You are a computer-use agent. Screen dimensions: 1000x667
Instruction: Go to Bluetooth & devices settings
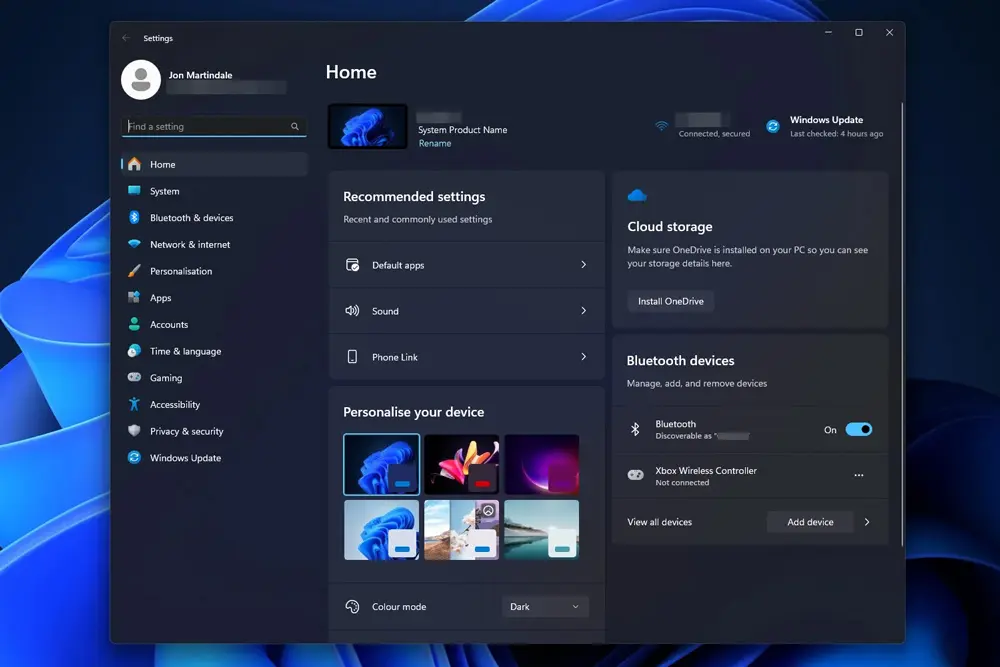click(x=214, y=217)
